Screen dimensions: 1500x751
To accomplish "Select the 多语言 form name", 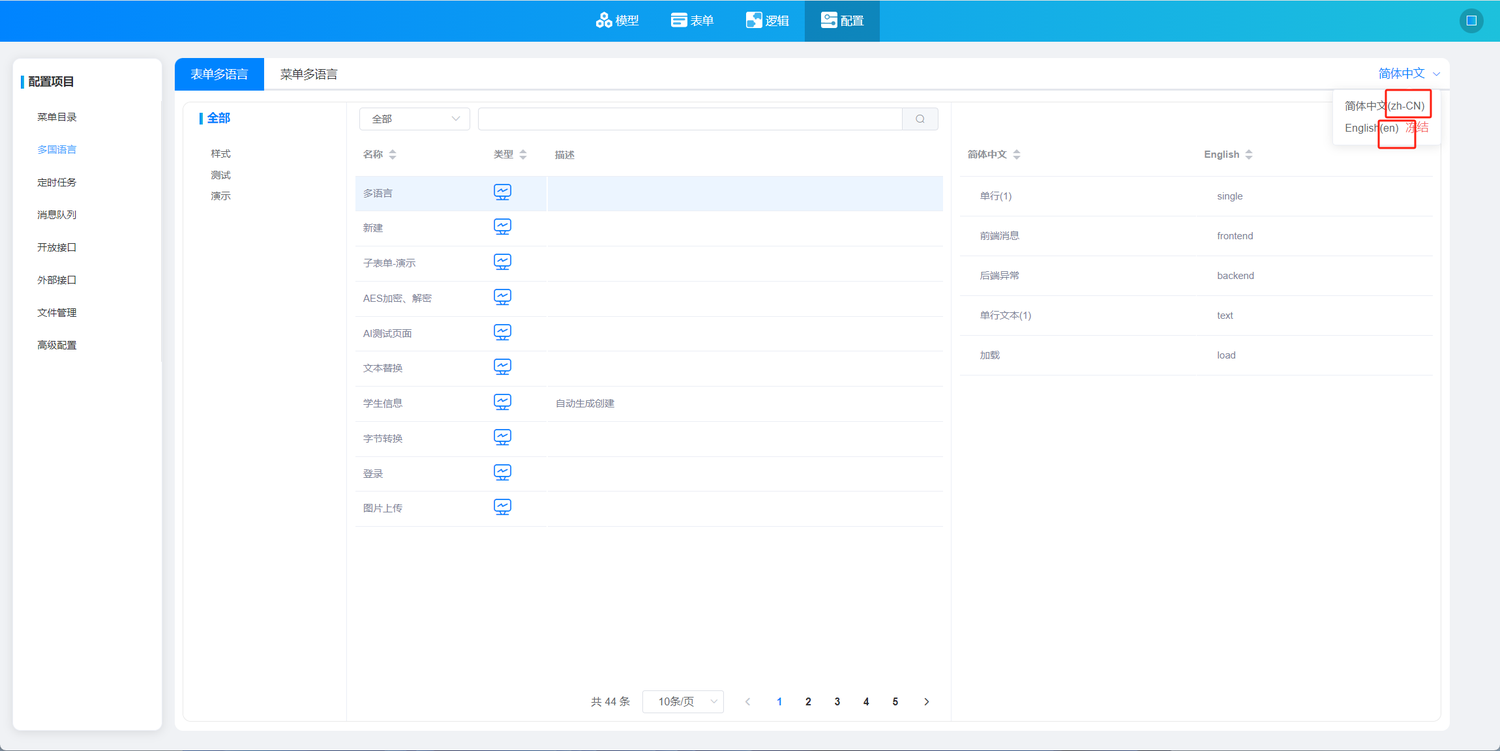I will coord(378,193).
